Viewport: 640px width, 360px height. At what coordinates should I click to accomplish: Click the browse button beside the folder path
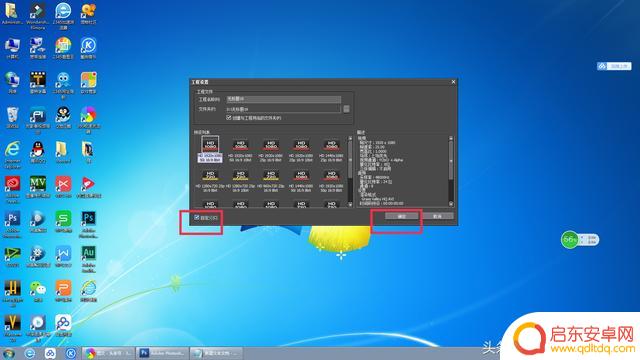click(346, 109)
